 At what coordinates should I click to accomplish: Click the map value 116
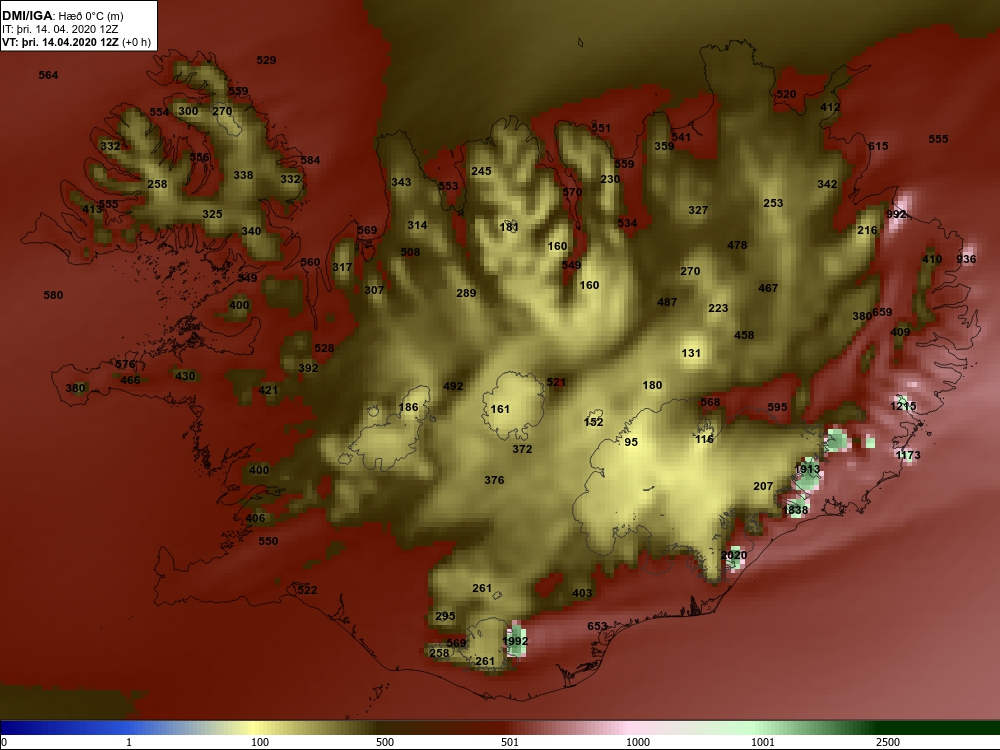pos(704,439)
